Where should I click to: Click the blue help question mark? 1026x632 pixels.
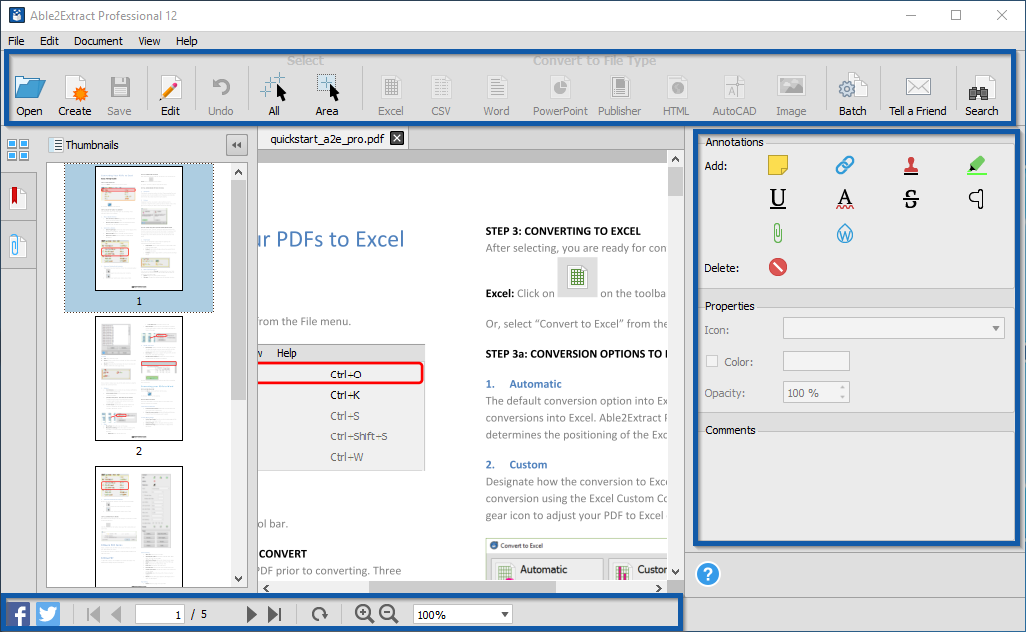(707, 574)
